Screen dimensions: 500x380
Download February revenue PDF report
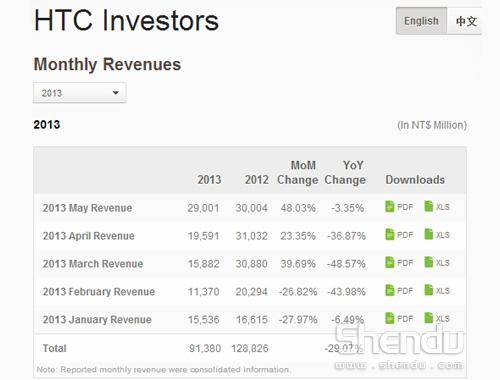399,291
